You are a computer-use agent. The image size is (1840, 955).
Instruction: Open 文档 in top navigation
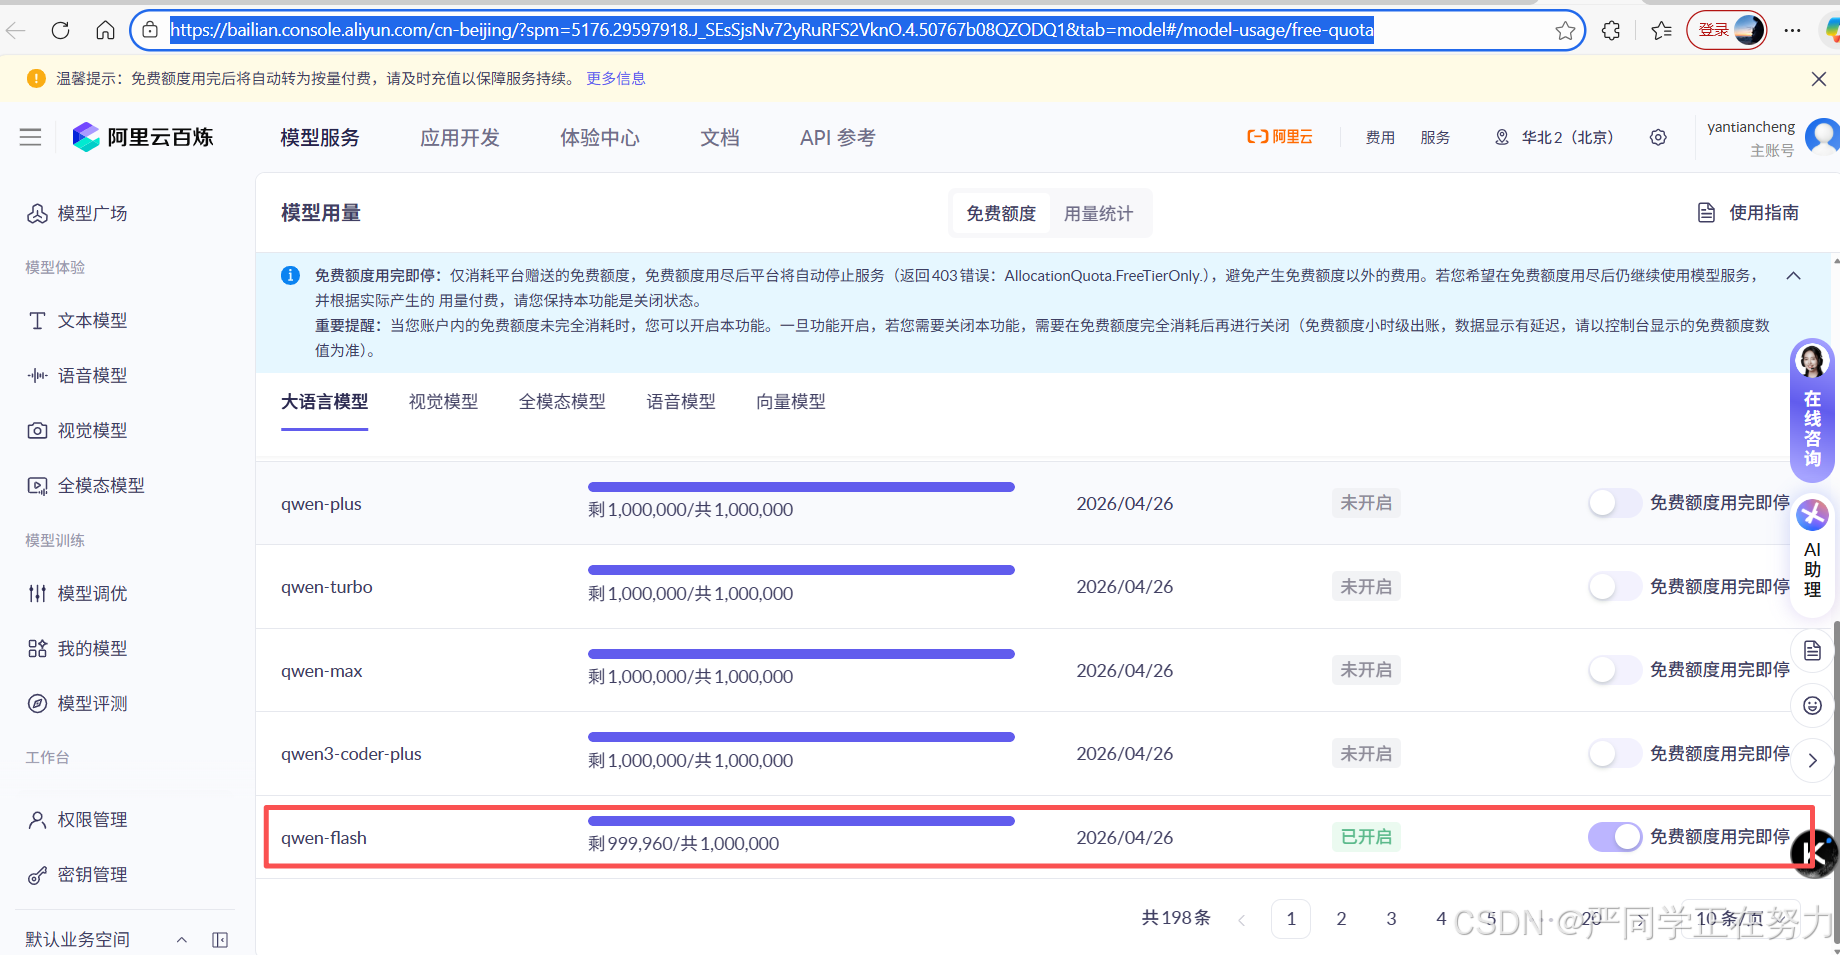[720, 137]
